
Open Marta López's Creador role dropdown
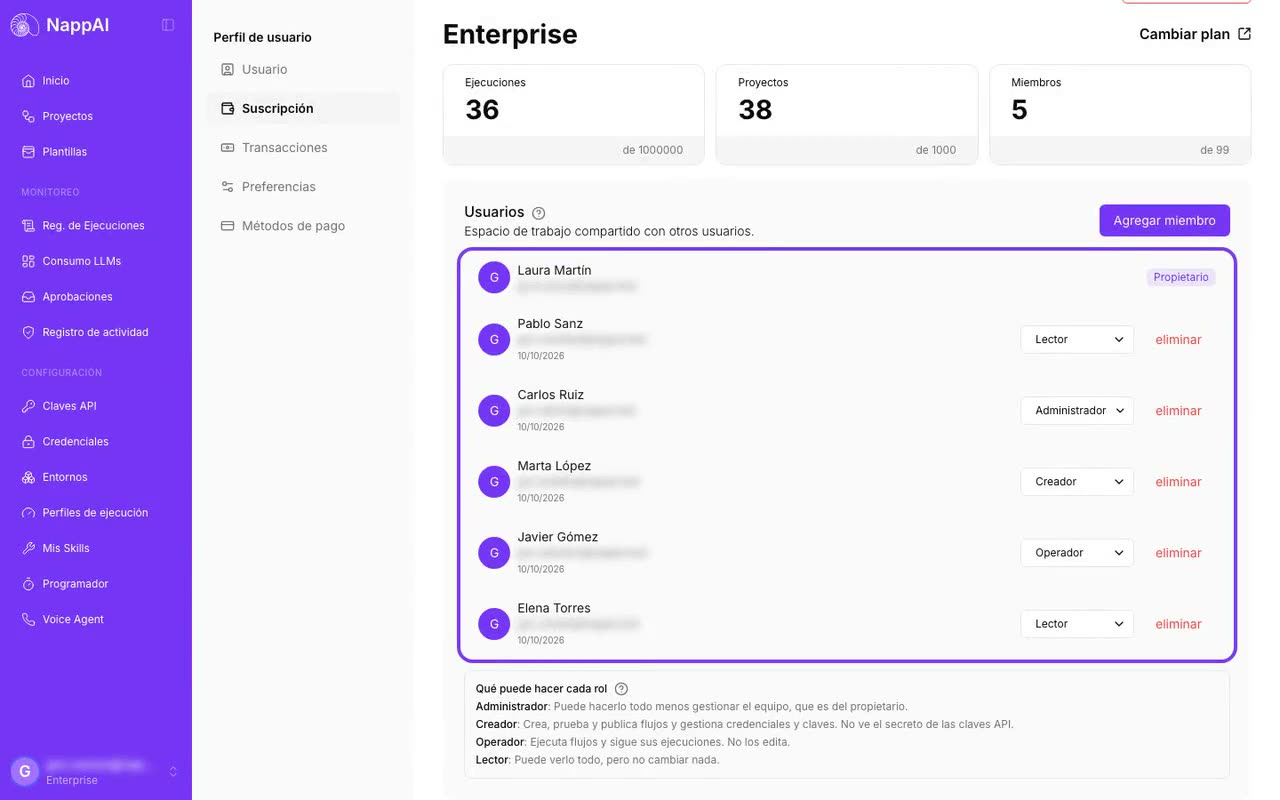coord(1077,481)
